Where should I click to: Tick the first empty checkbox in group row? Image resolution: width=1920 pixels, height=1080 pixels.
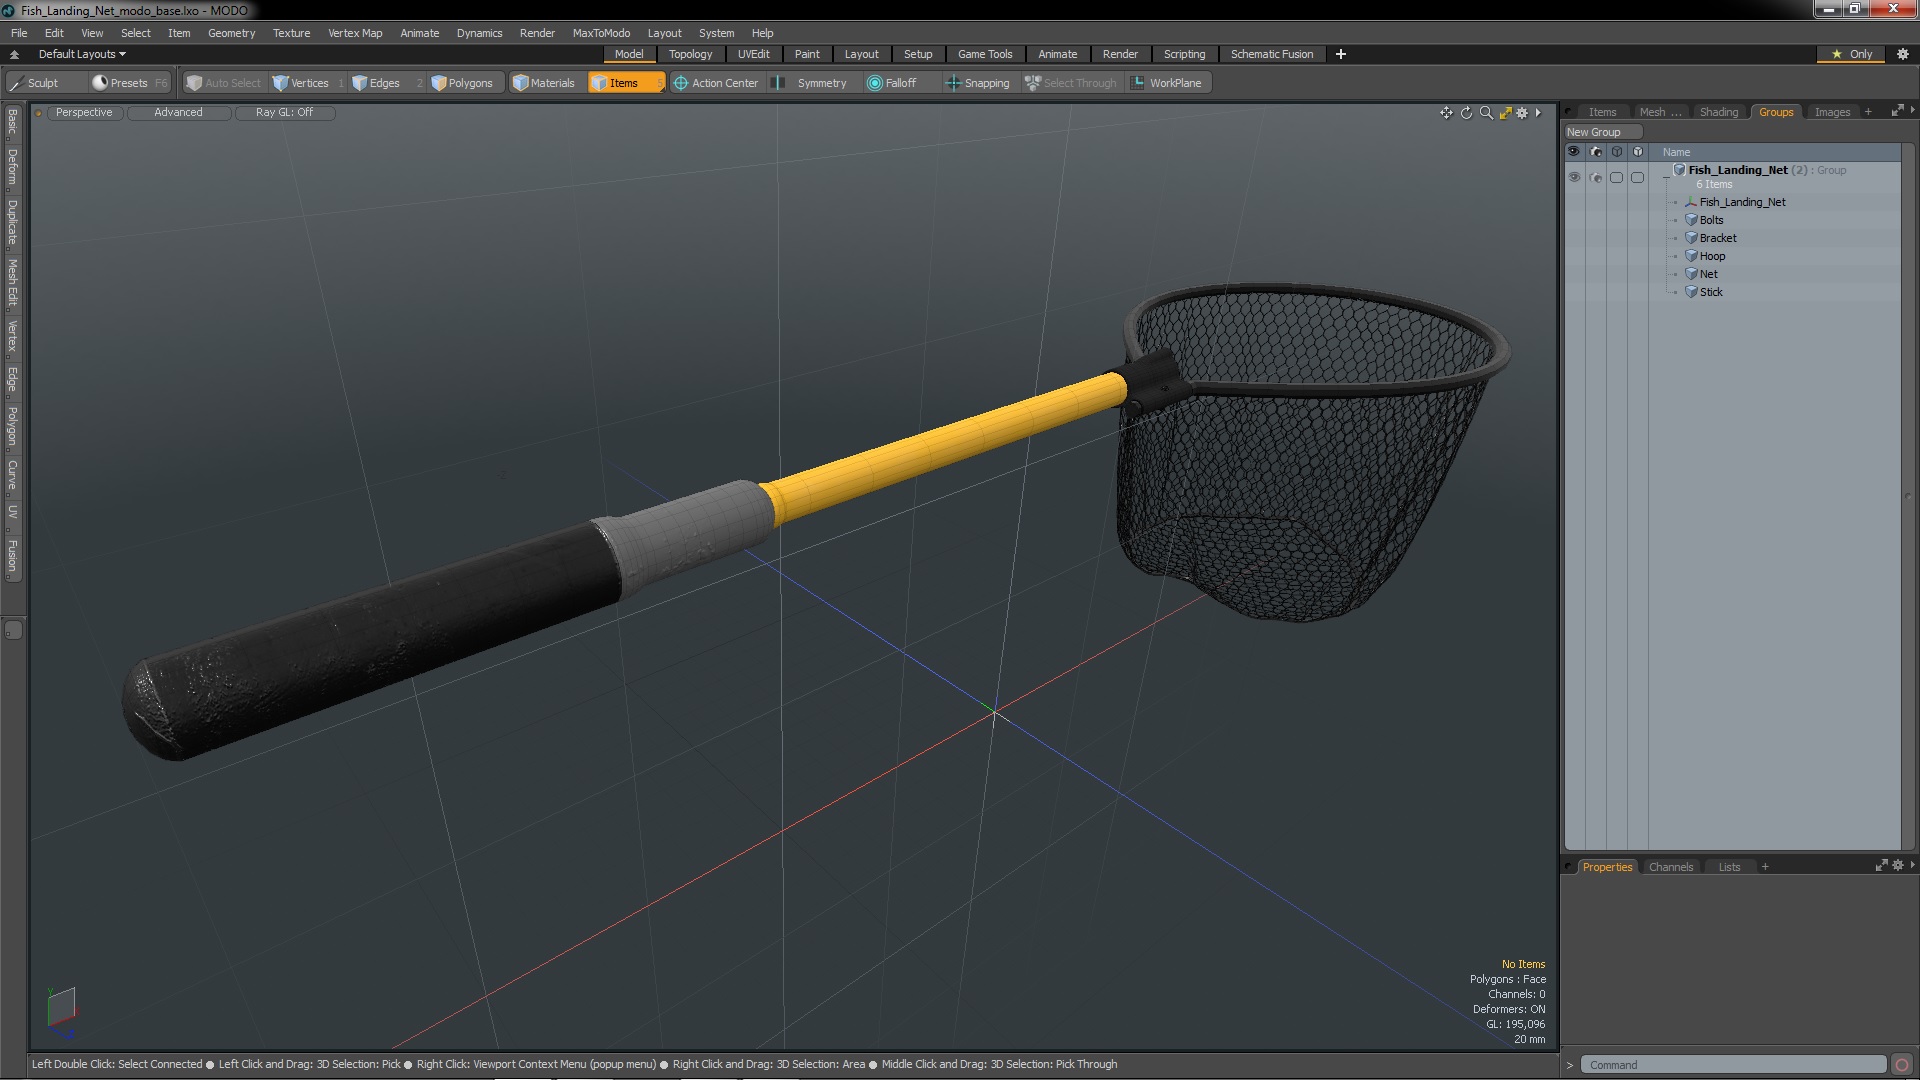coord(1616,177)
